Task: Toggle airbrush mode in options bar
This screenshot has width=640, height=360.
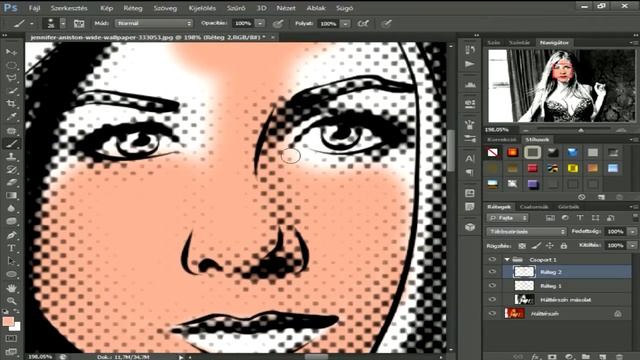Action: tap(364, 24)
